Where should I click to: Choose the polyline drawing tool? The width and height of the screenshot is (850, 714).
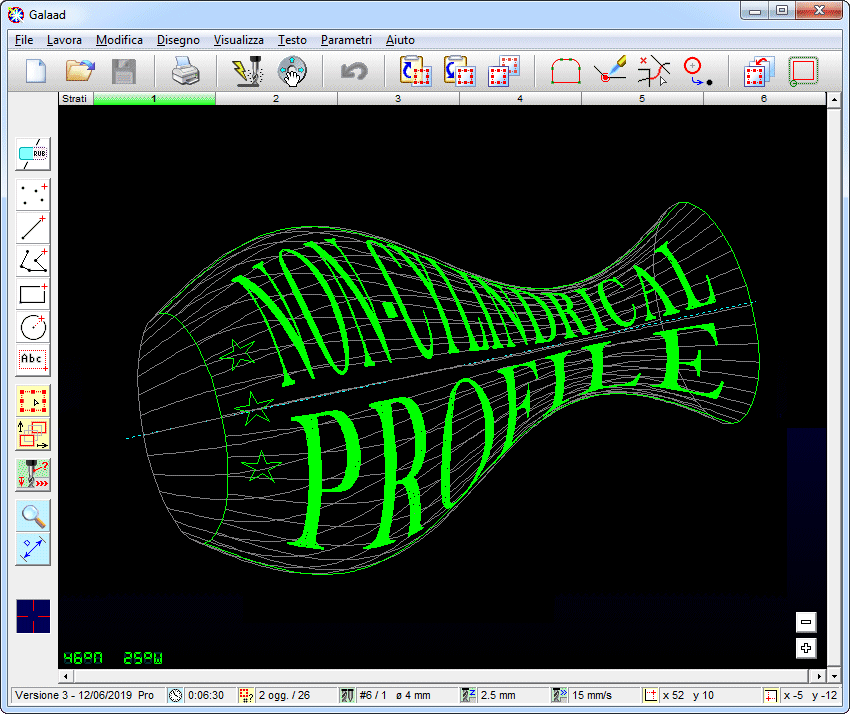[33, 261]
